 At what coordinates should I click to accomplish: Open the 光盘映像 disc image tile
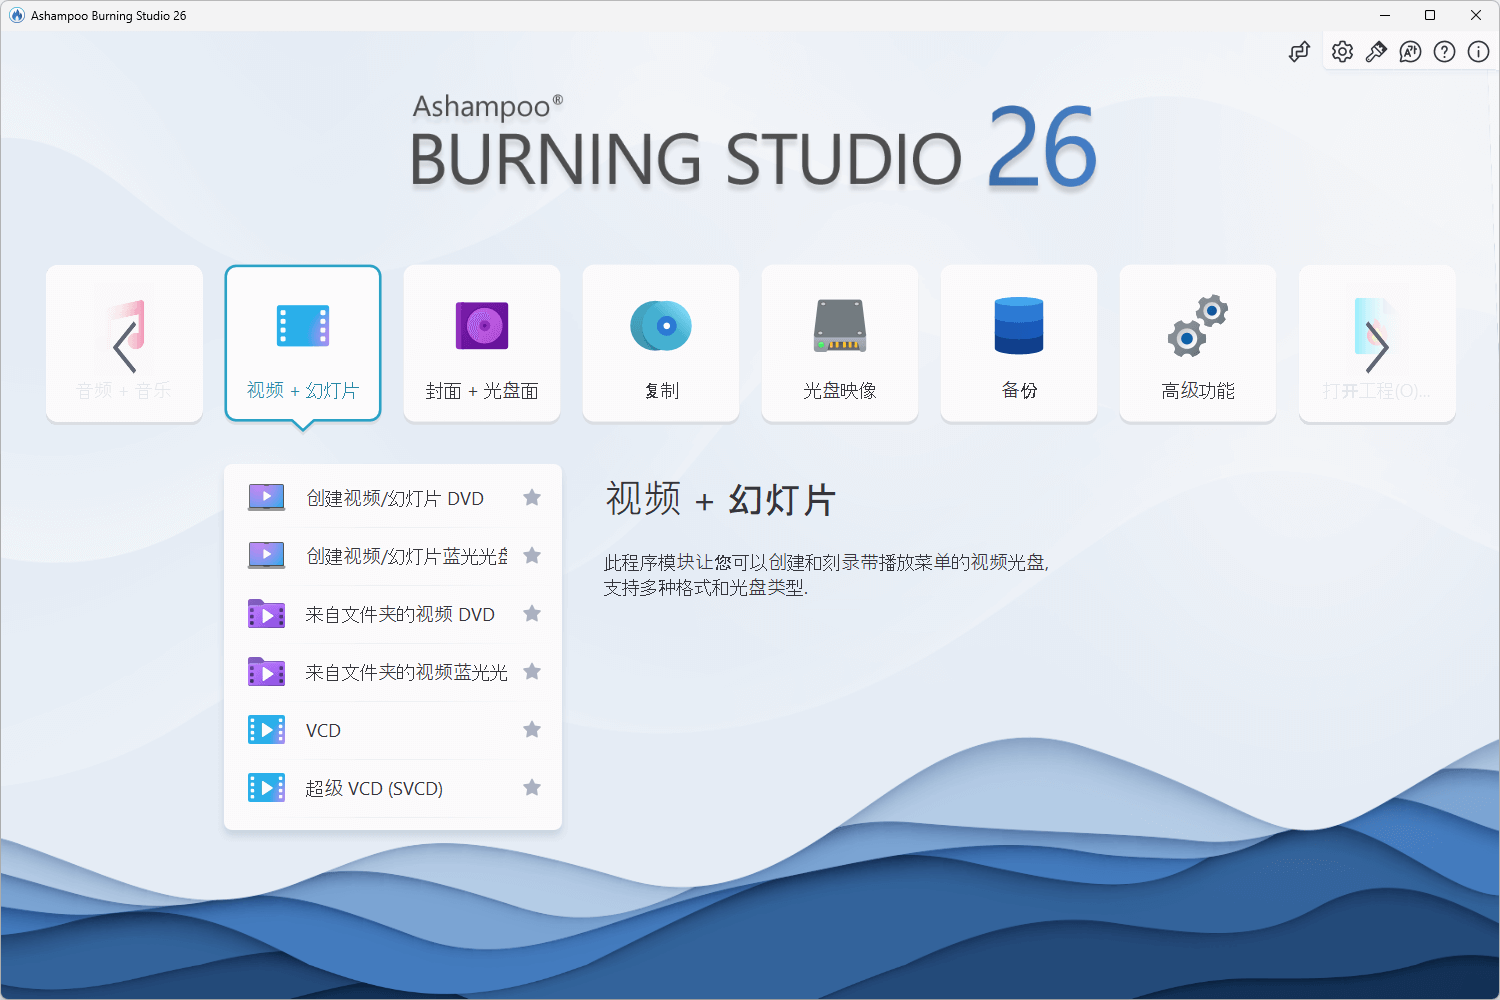[840, 344]
